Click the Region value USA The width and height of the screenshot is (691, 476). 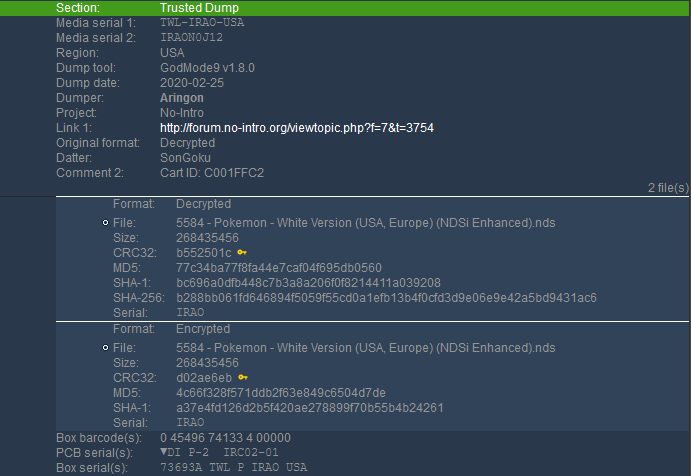pos(172,53)
